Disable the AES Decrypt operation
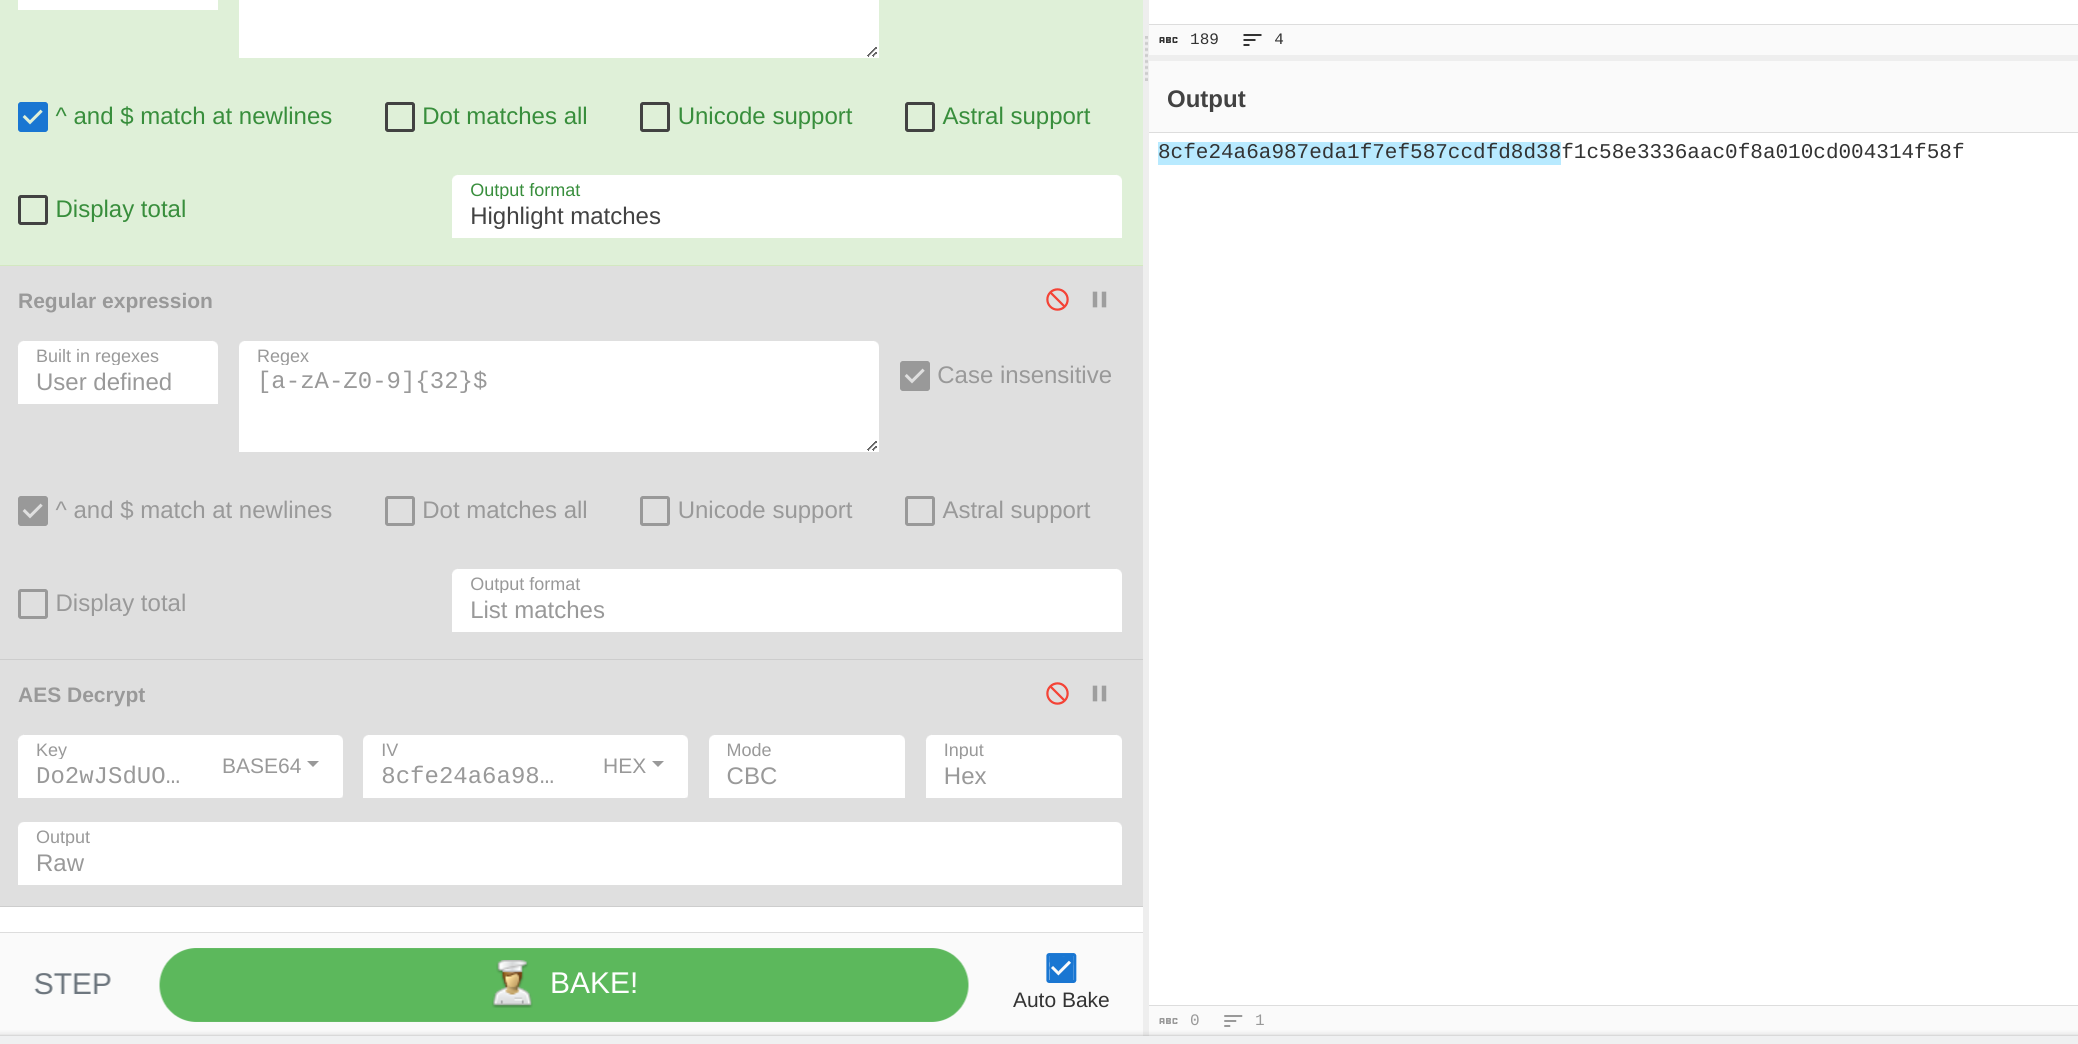Viewport: 2078px width, 1044px height. click(x=1057, y=694)
